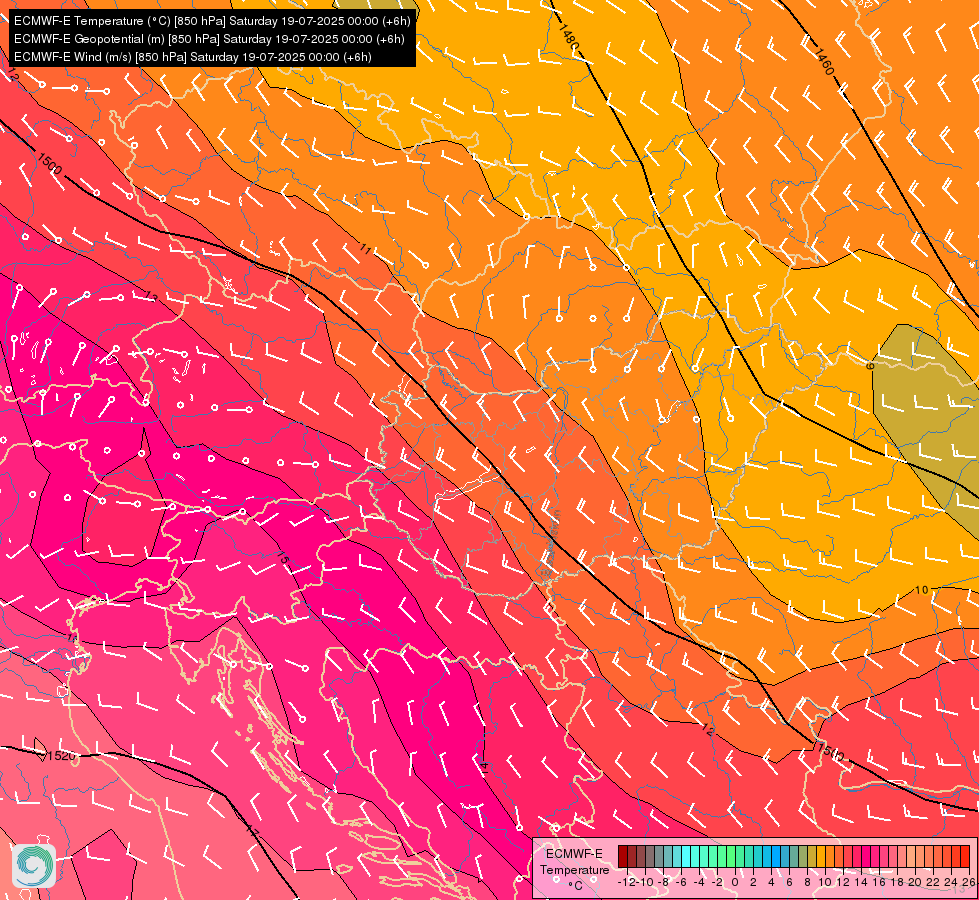Click the '17' isotherm label on the map contour
This screenshot has width=979, height=900.
coord(252,831)
